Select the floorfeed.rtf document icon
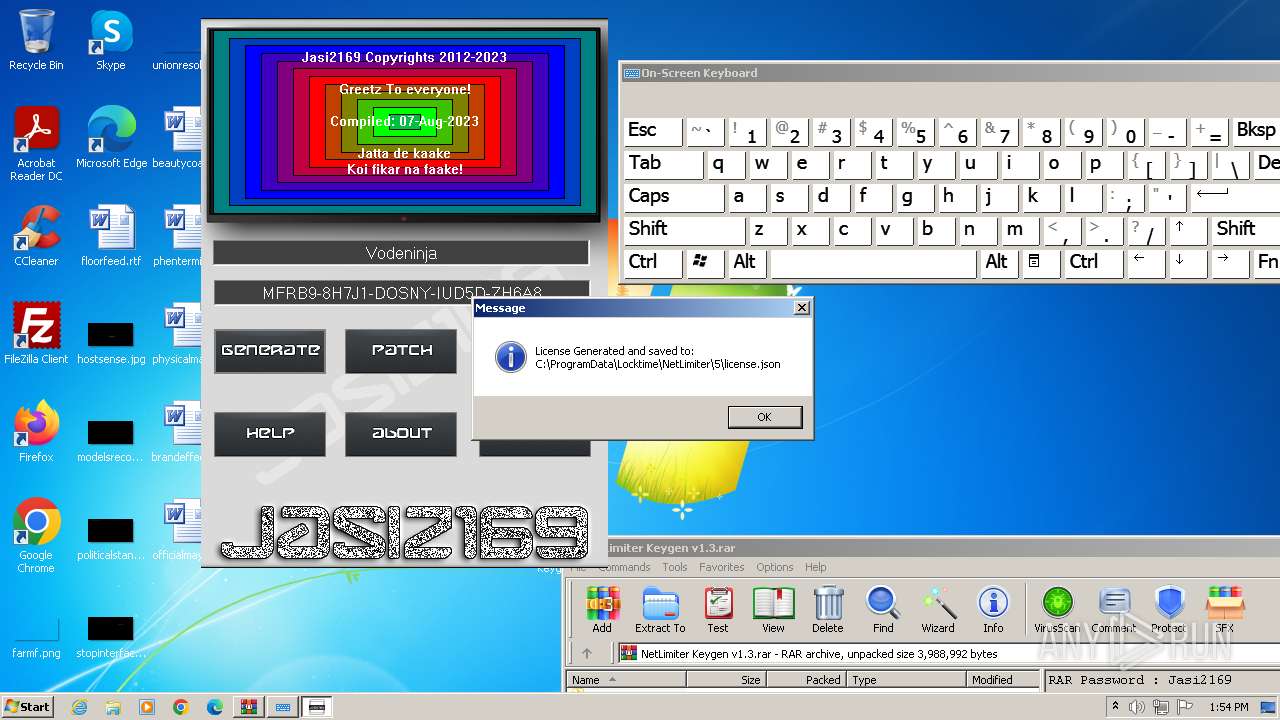The image size is (1280, 720). tap(111, 236)
